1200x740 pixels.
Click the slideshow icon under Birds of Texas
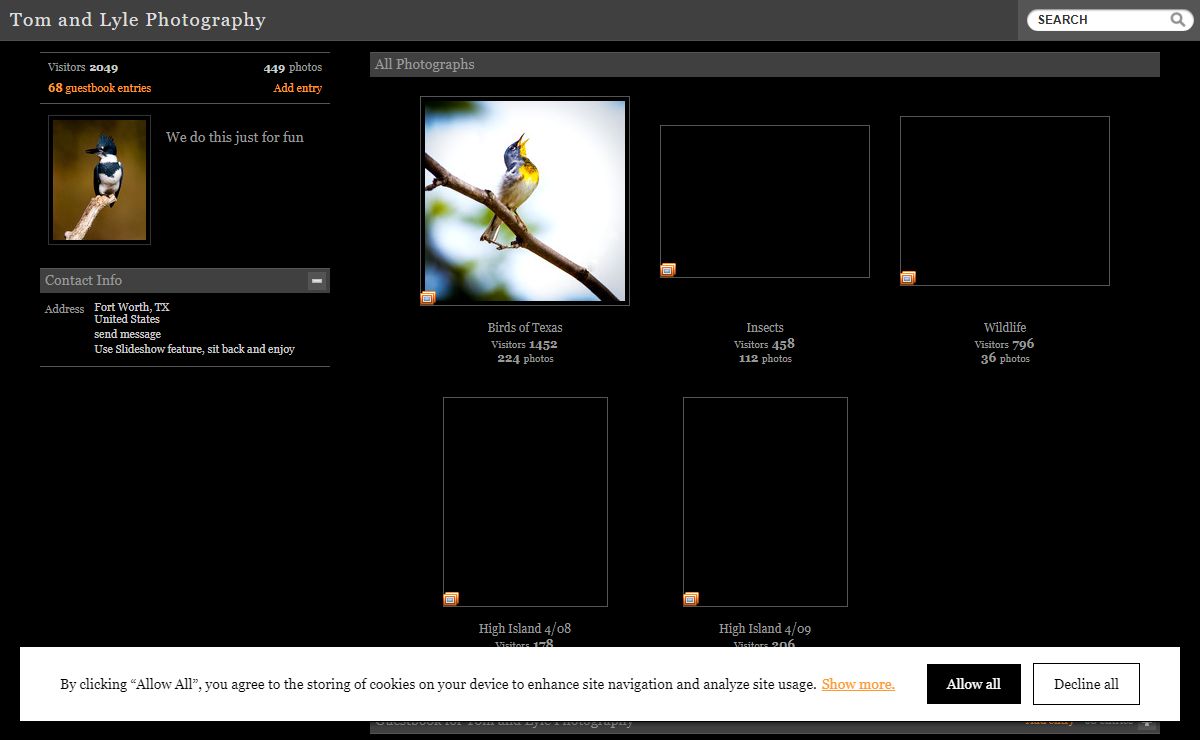428,298
